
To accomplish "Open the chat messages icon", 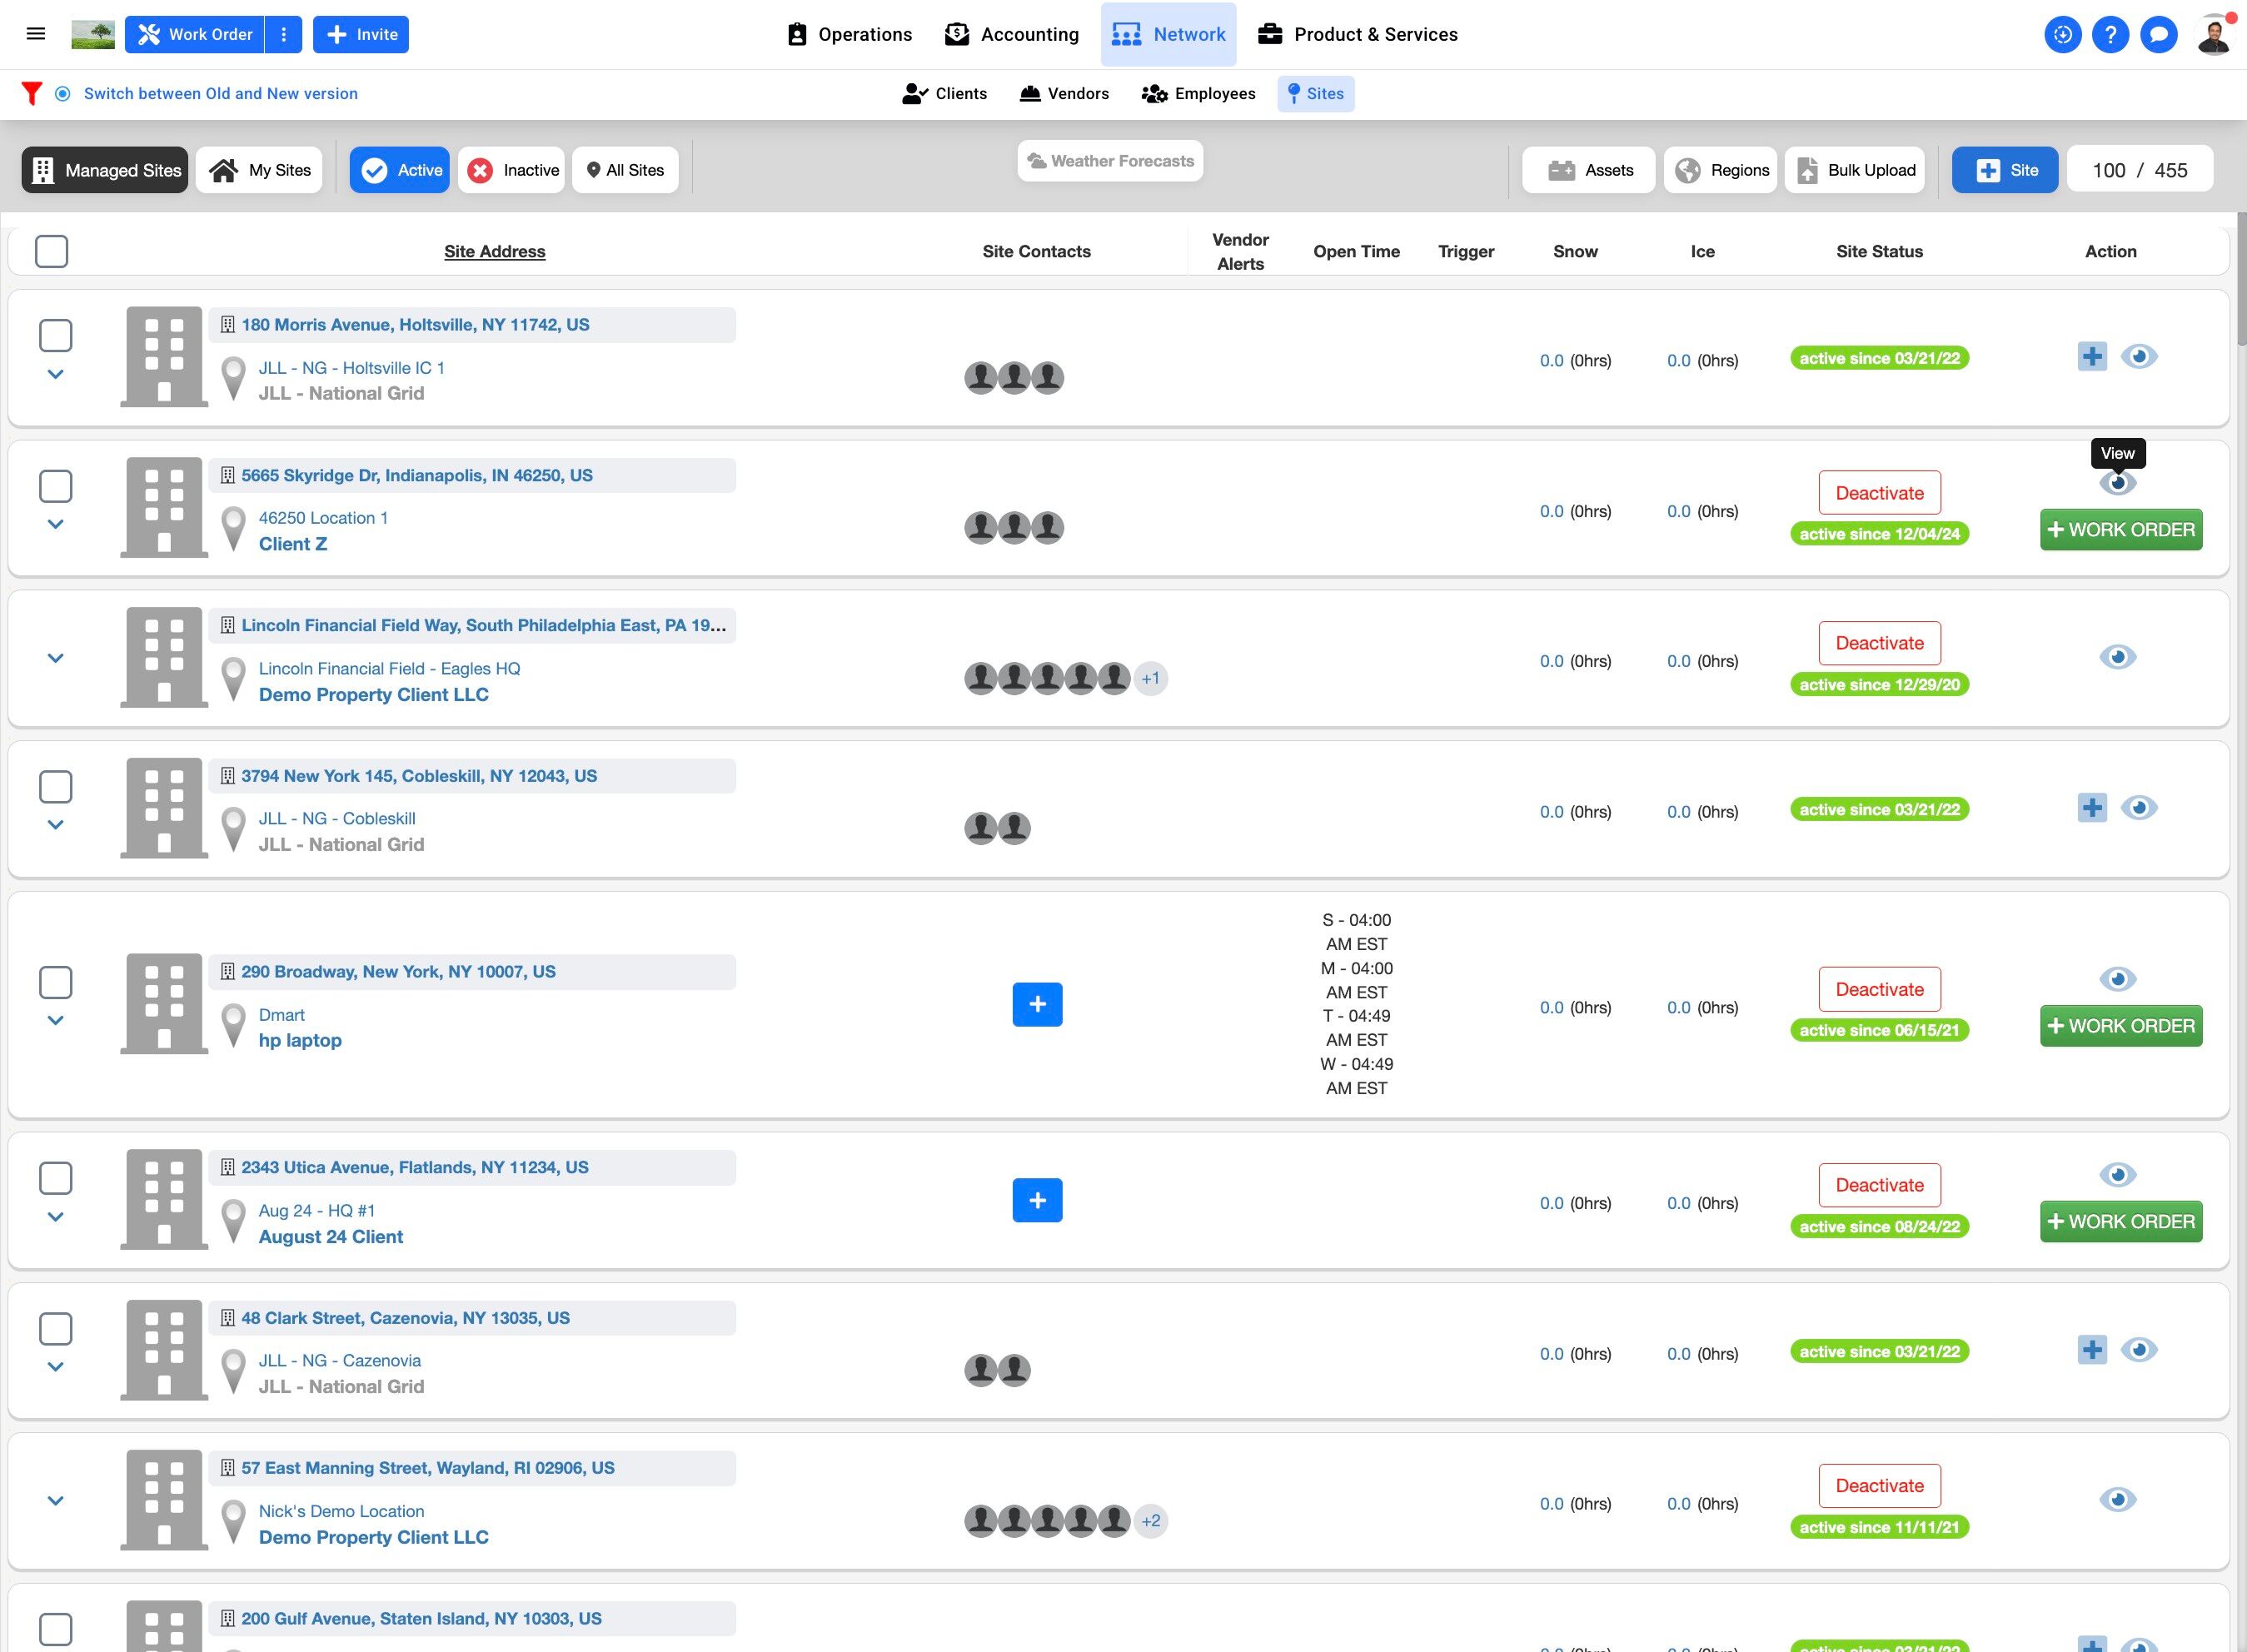I will click(x=2158, y=35).
